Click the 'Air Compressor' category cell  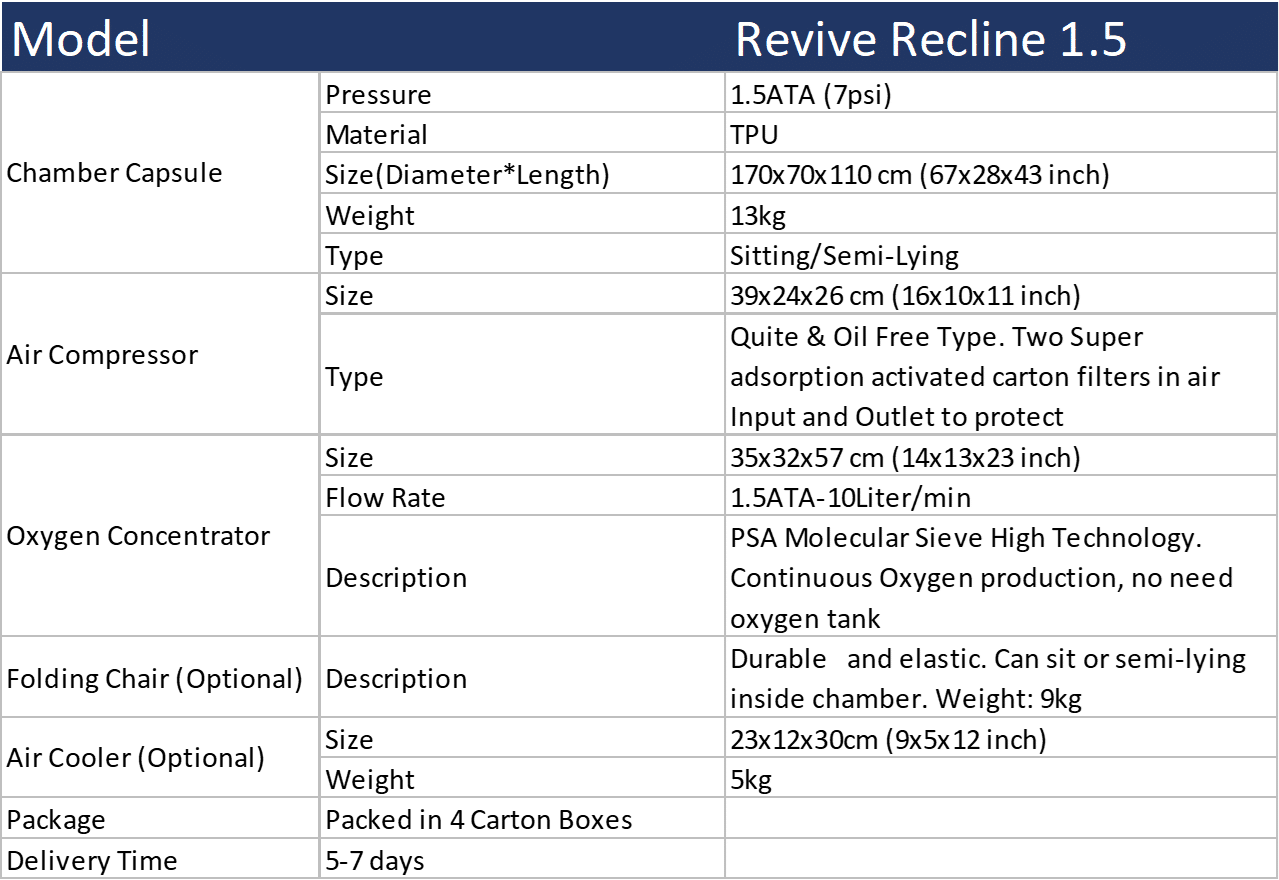tap(160, 354)
